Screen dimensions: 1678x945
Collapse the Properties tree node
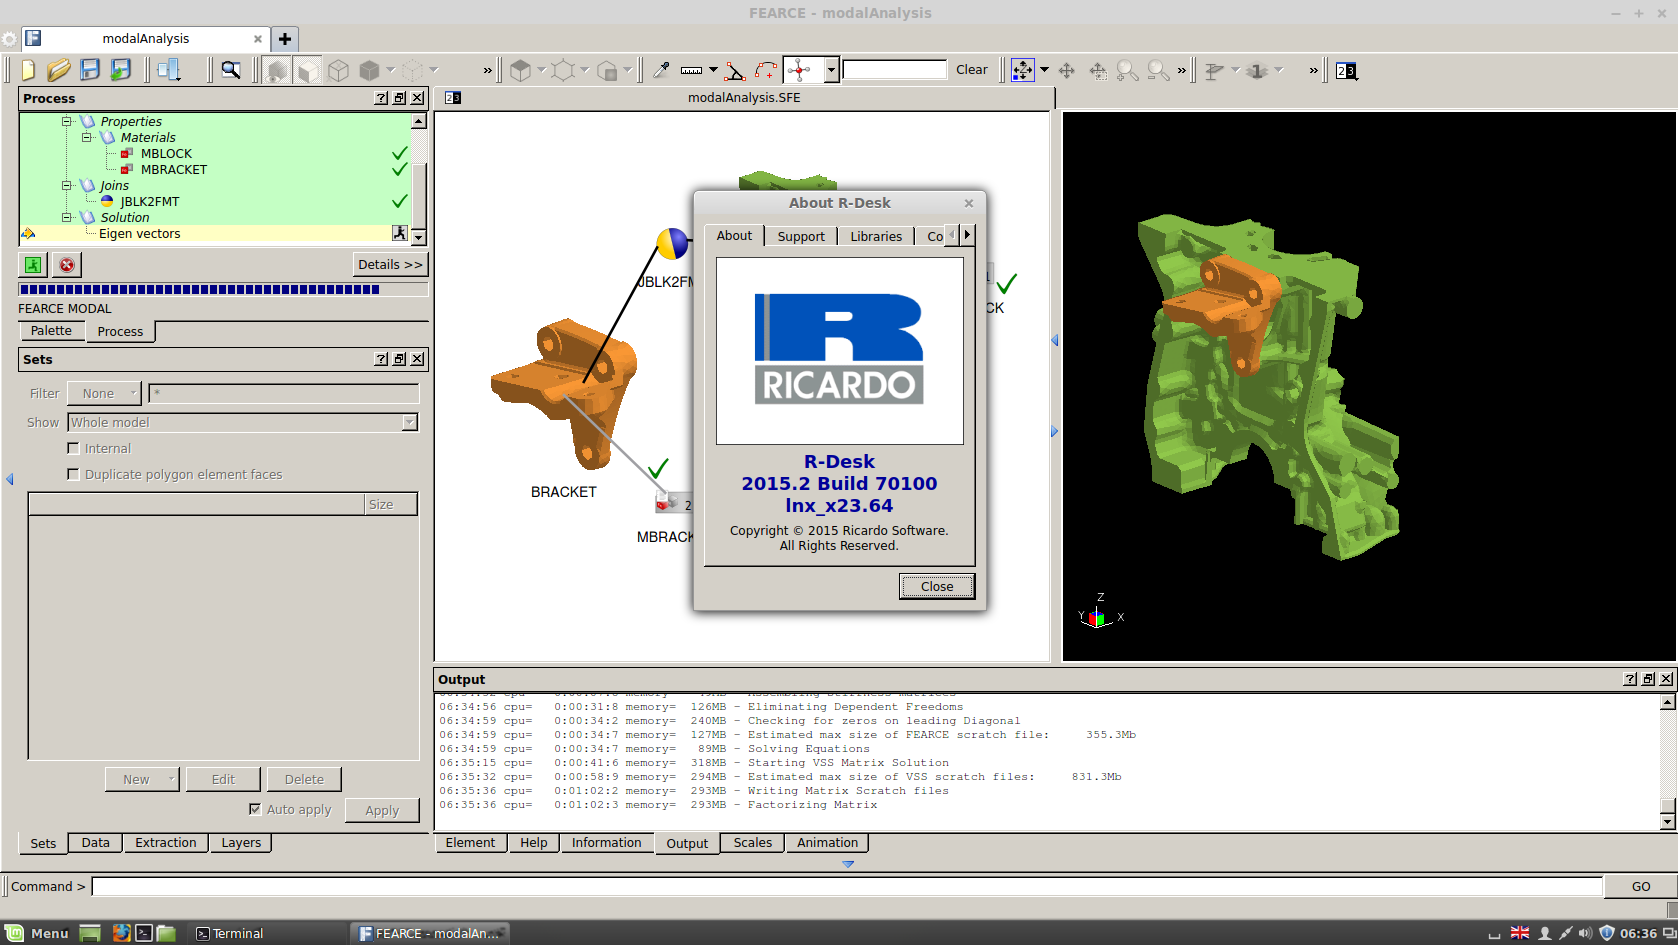pyautogui.click(x=67, y=121)
